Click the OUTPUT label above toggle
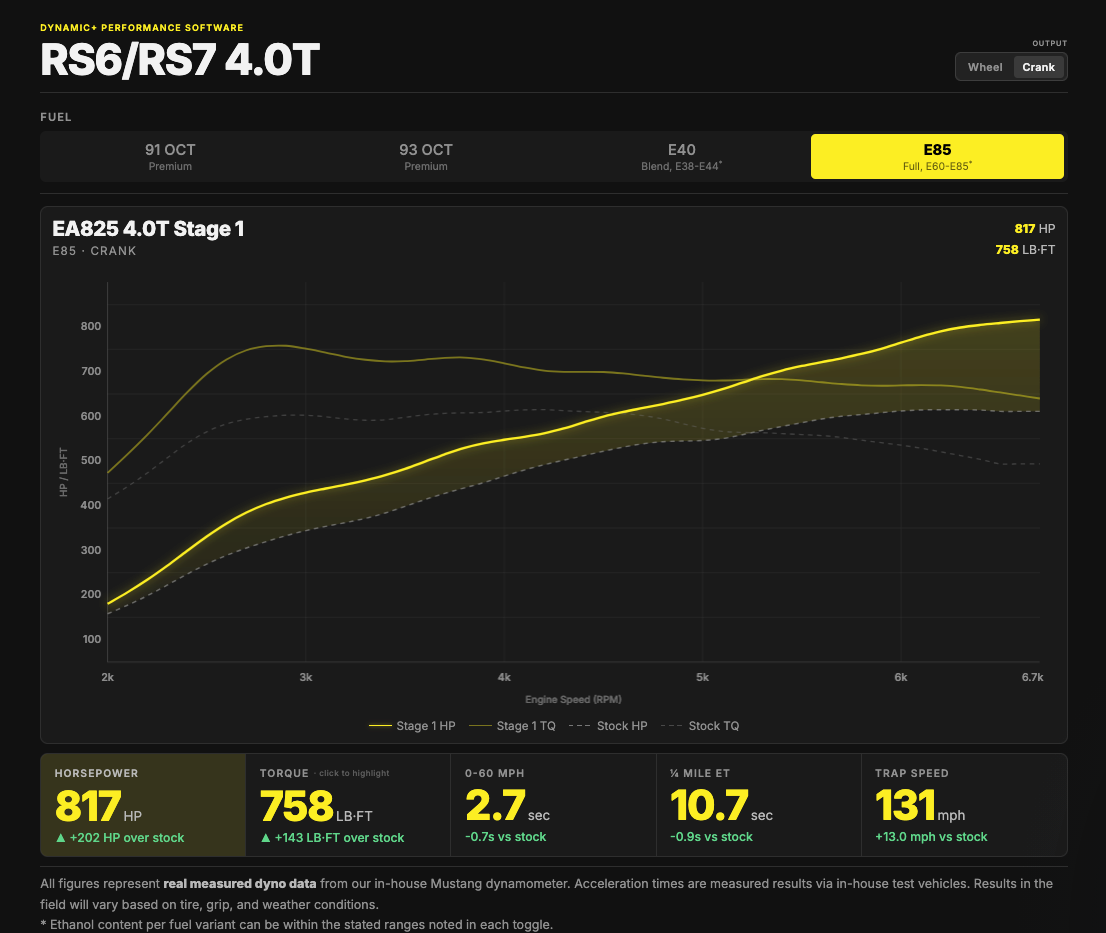The width and height of the screenshot is (1106, 933). 1050,43
